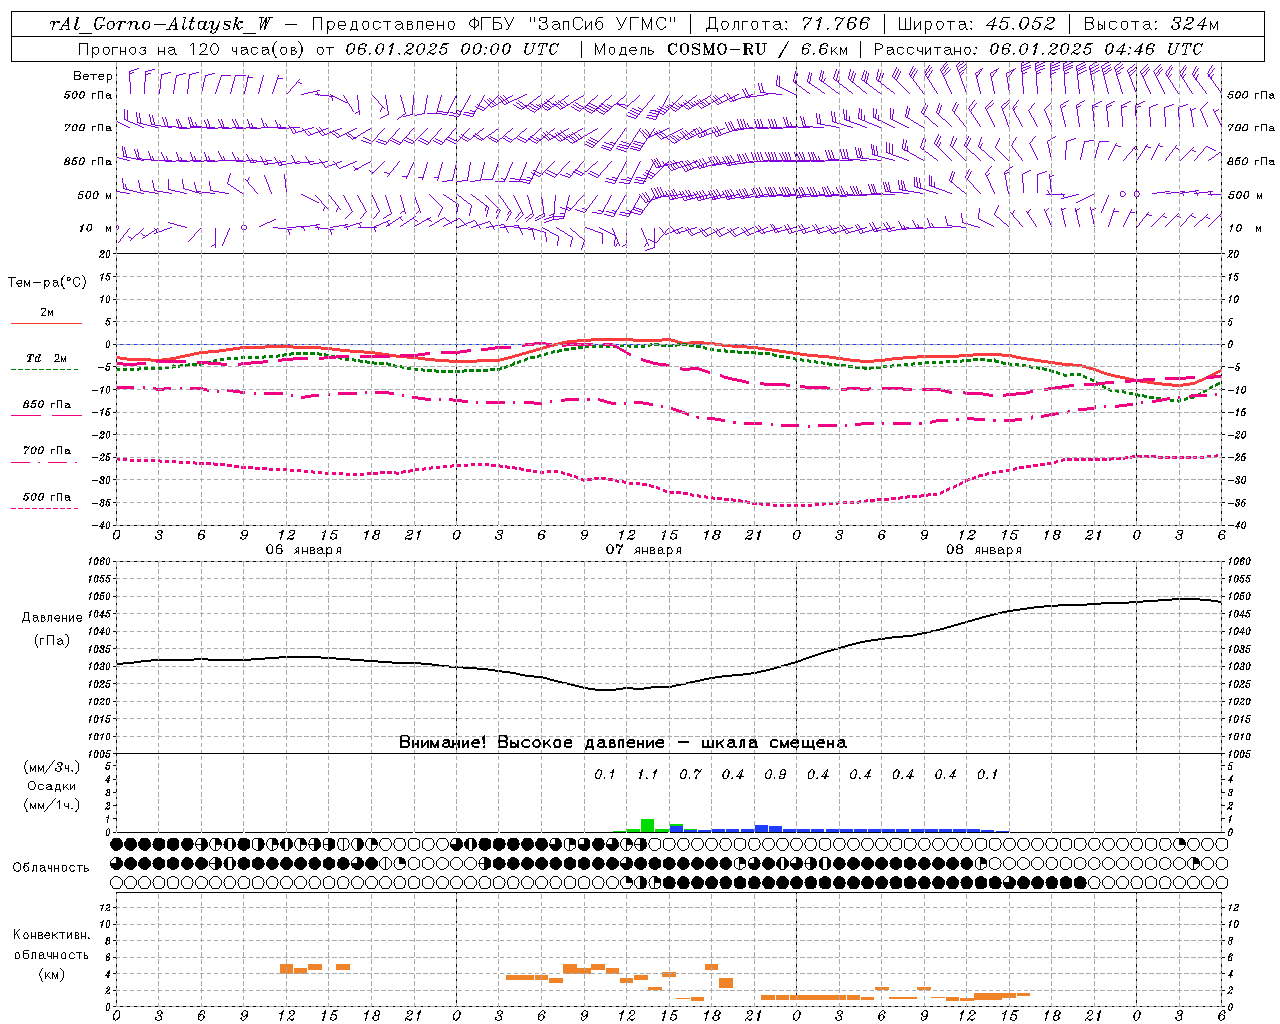Click the "06 января" date label
Viewport: 1280px width, 1024px height.
tap(303, 550)
